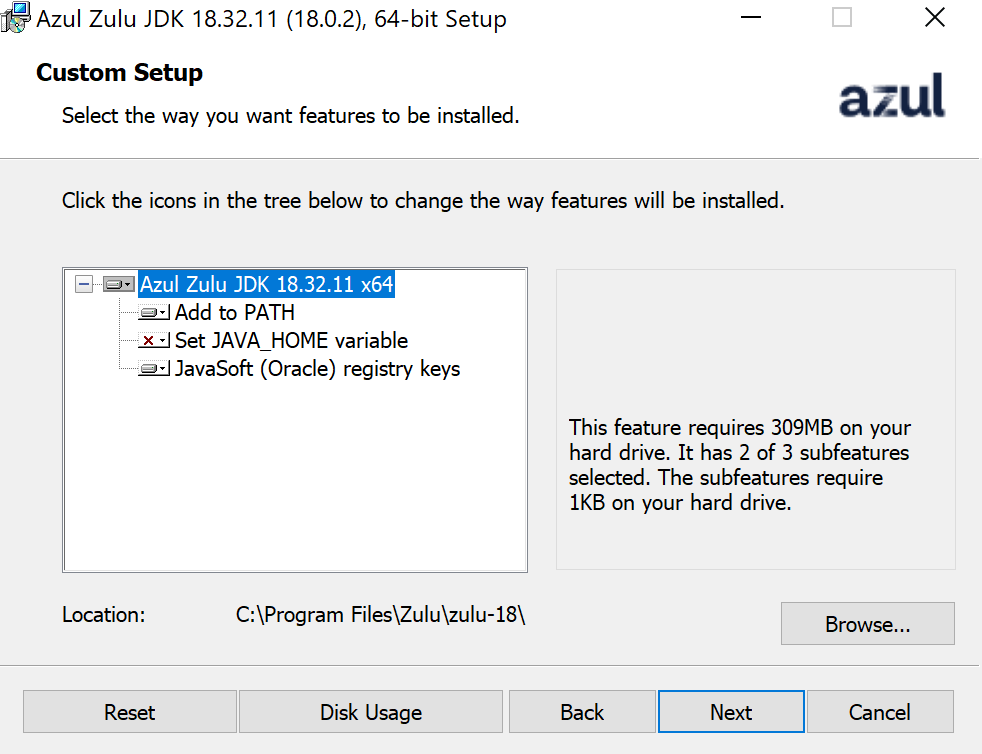This screenshot has height=754, width=982.
Task: Open the Azul Zulu JDK root feature drive icon
Action: point(118,285)
